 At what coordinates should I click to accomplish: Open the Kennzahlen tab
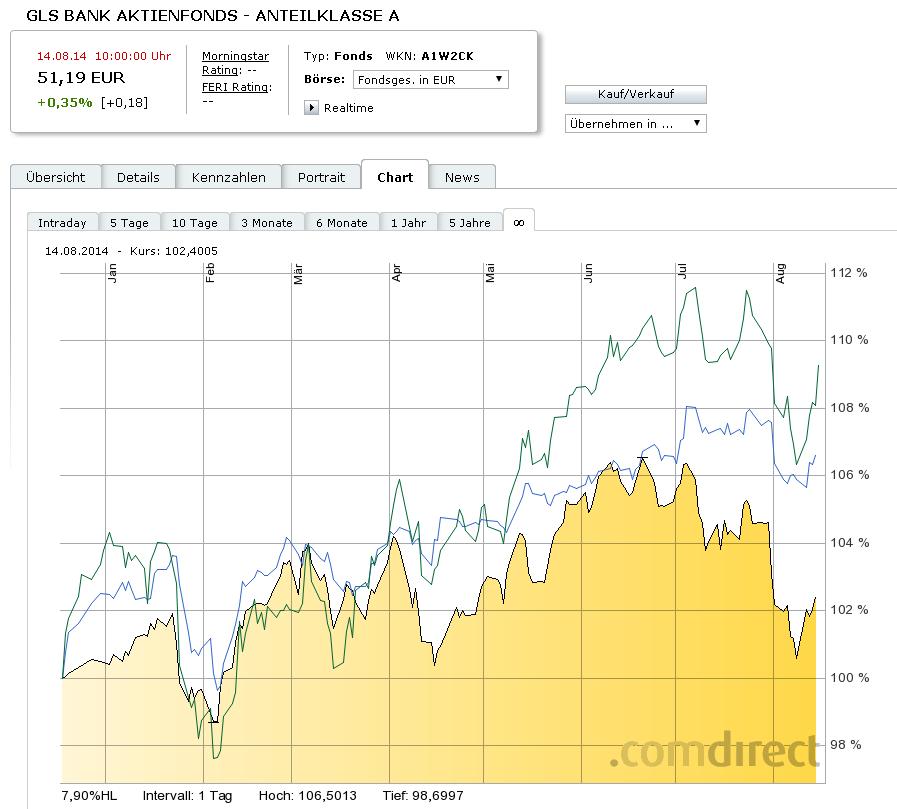[x=229, y=177]
